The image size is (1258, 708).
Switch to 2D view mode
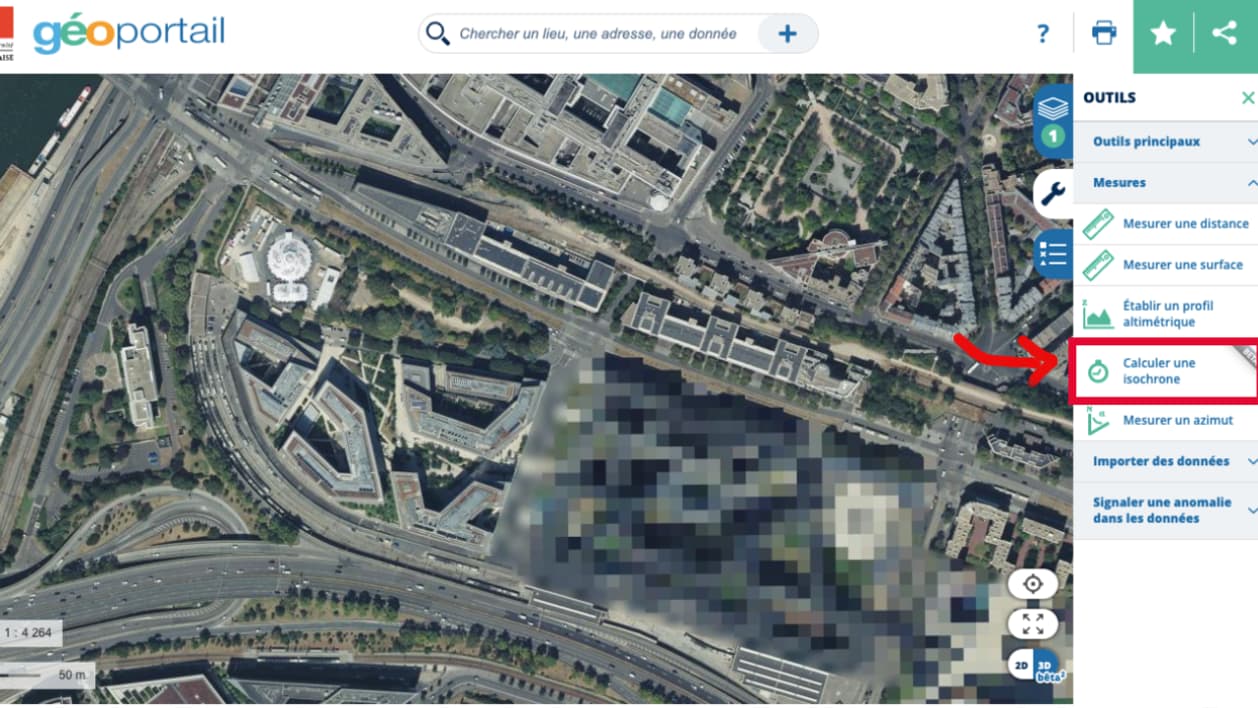tap(1021, 664)
